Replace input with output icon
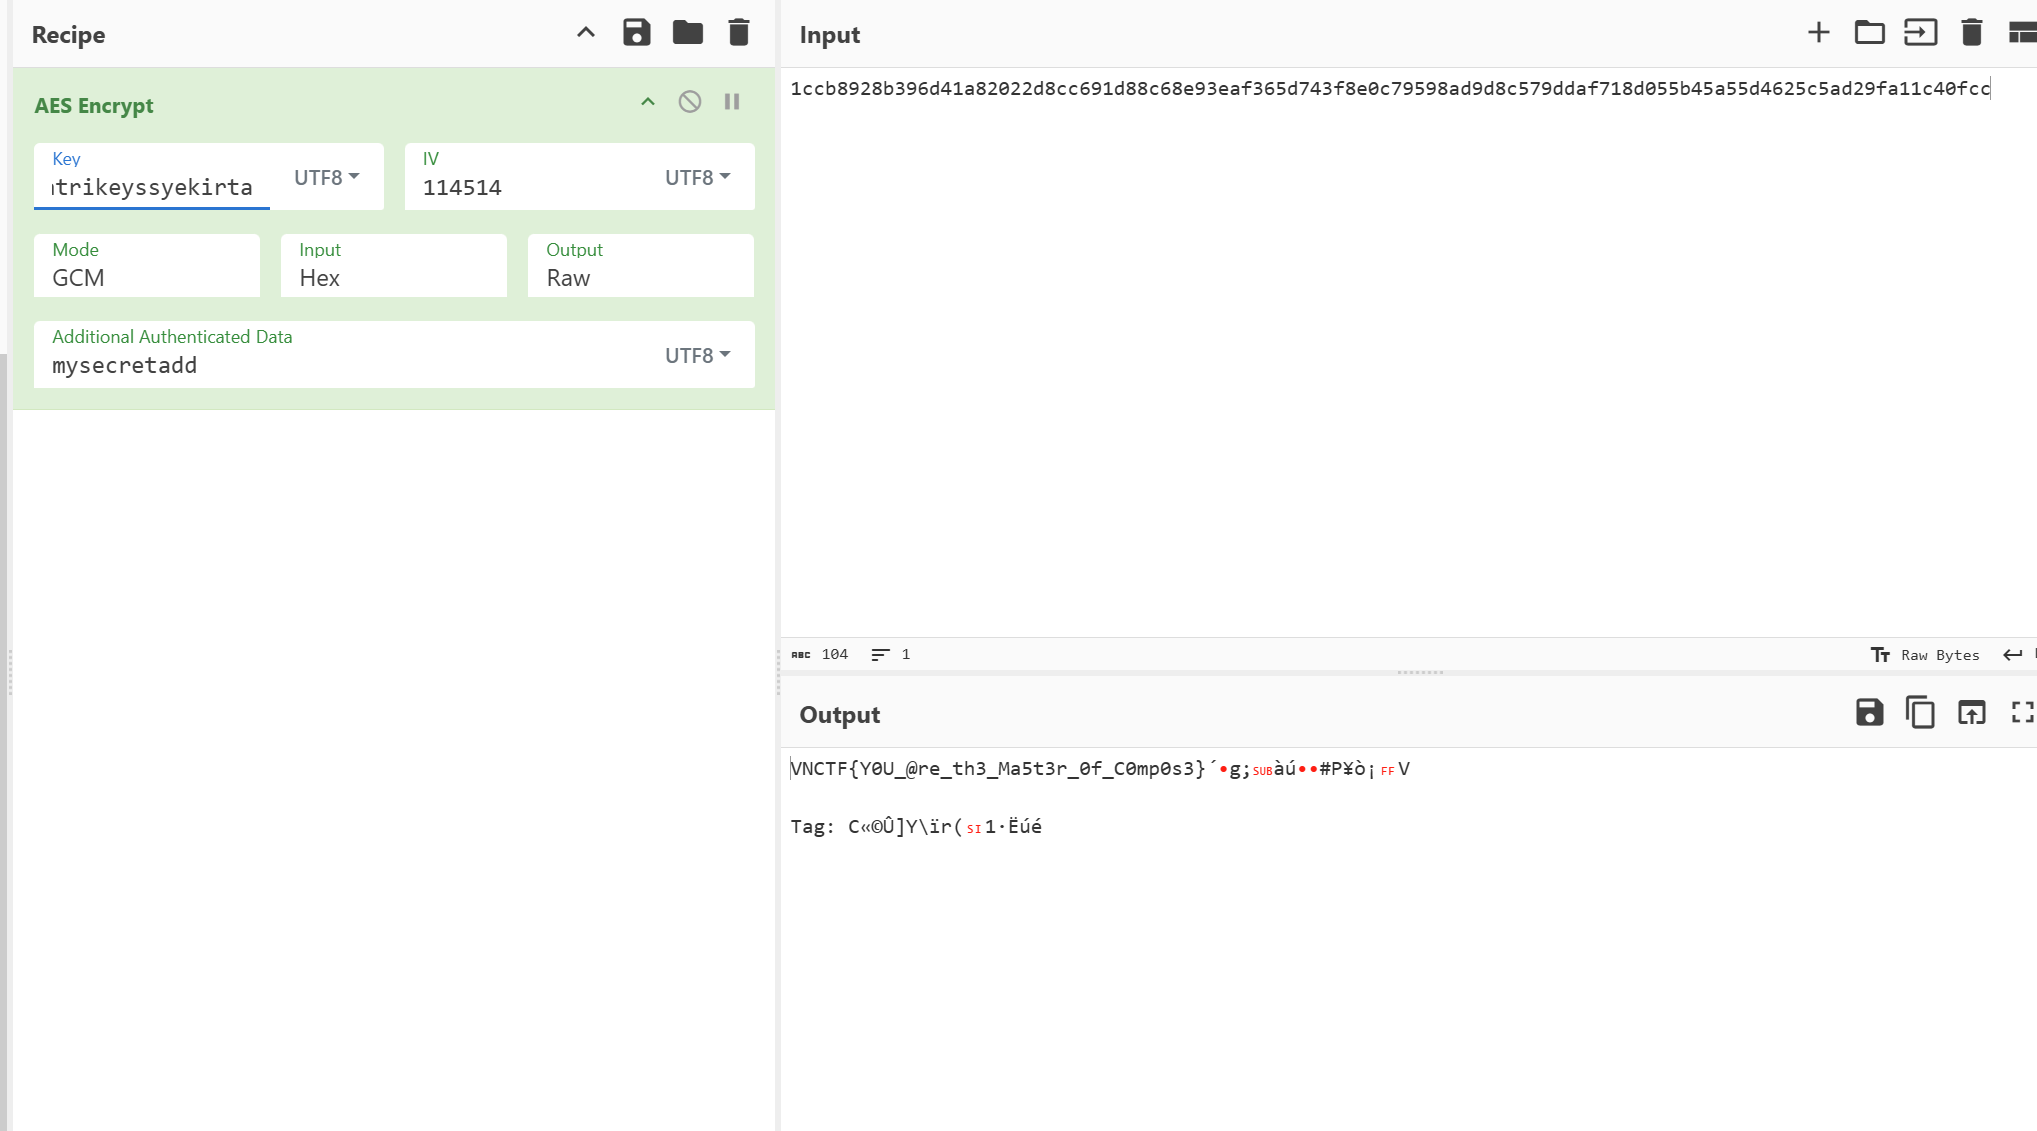Viewport: 2037px width, 1131px height. (1971, 713)
